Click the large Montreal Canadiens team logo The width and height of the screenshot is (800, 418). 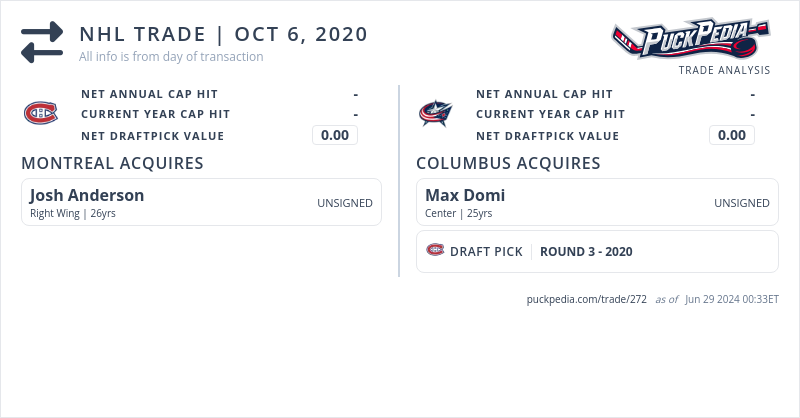pos(41,113)
